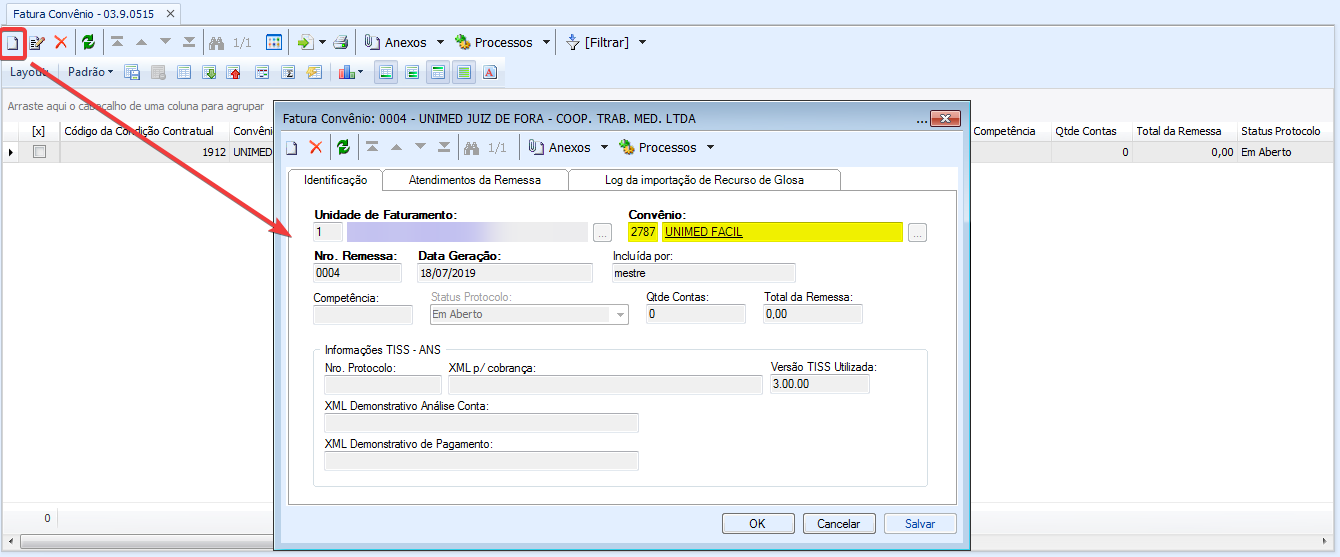This screenshot has width=1340, height=557.
Task: Click the lookup button beside Unidade de Faturamento
Action: pyautogui.click(x=602, y=232)
